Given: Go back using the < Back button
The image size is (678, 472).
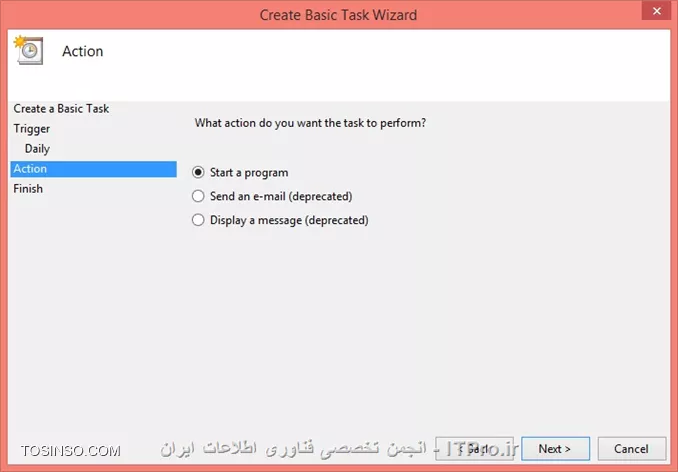Looking at the screenshot, I should [474, 449].
